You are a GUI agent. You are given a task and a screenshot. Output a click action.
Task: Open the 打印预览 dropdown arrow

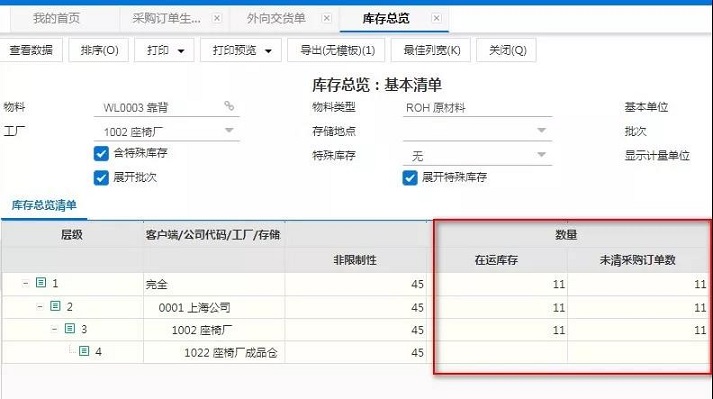268,51
